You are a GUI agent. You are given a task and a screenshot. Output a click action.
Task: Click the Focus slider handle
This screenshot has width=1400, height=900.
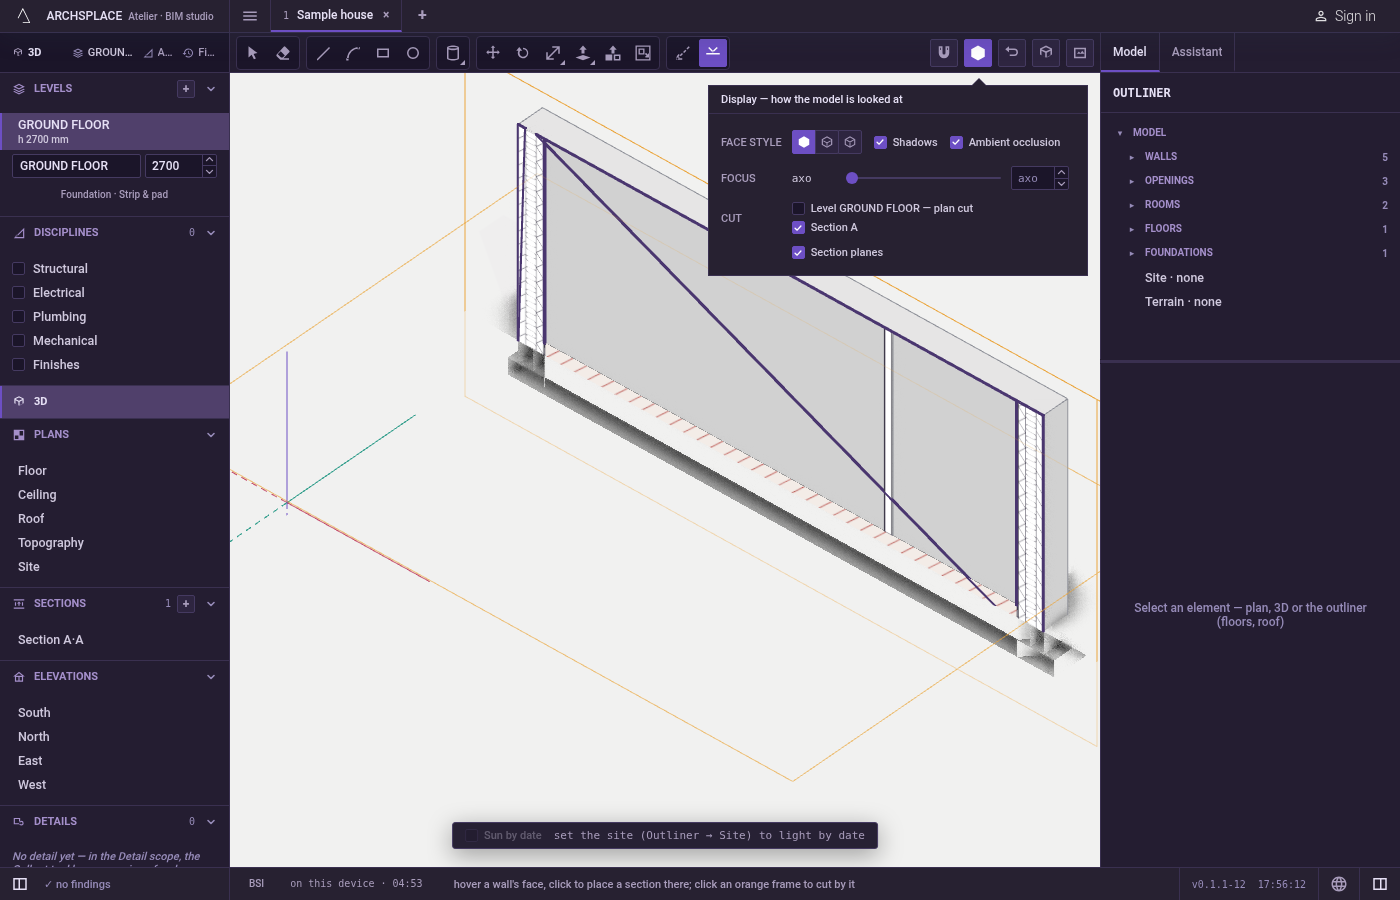pyautogui.click(x=852, y=178)
